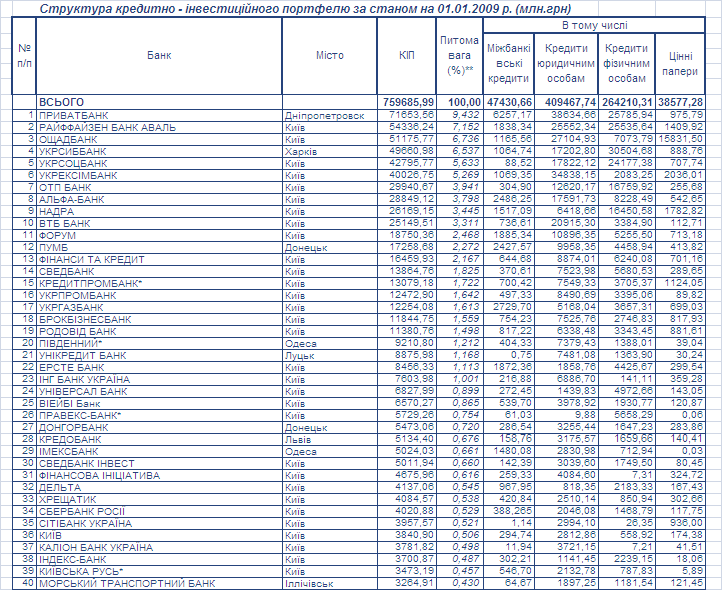Image resolution: width=722 pixels, height=590 pixels.
Task: Select 'ІНГ БАНК УКРАЇНА' cell
Action: point(159,379)
